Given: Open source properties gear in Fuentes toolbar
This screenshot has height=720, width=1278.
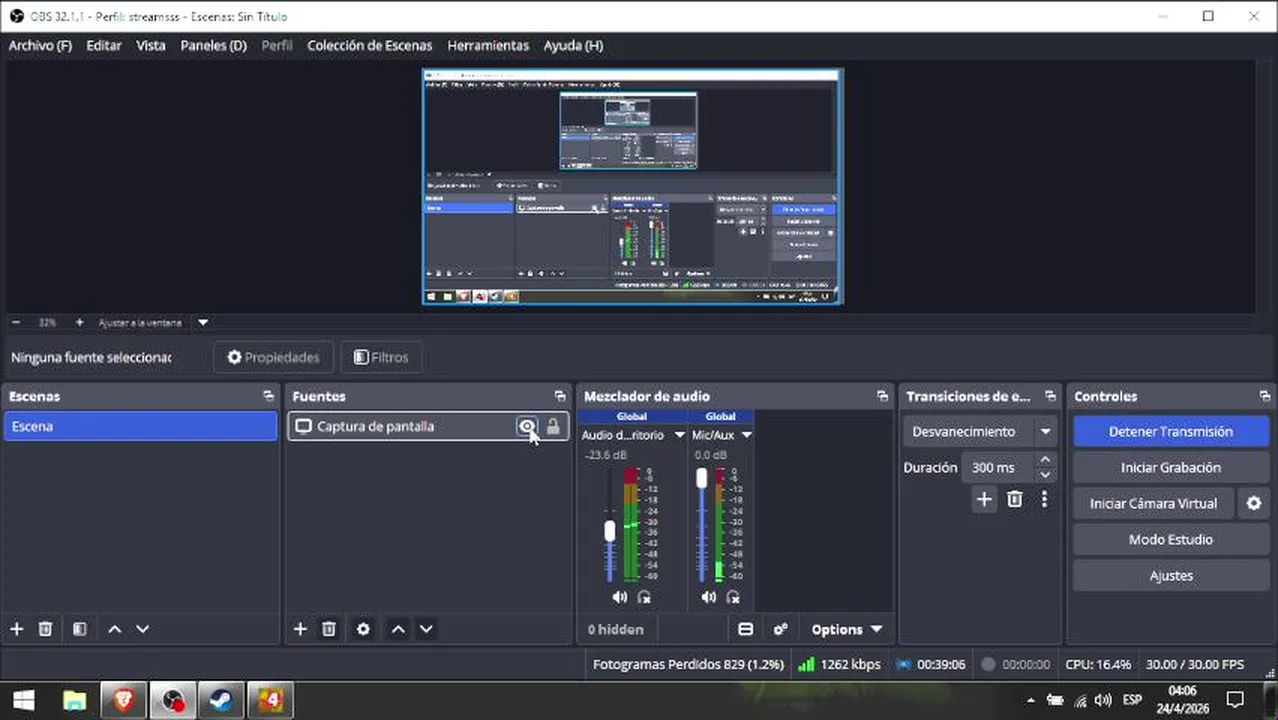Looking at the screenshot, I should [363, 629].
